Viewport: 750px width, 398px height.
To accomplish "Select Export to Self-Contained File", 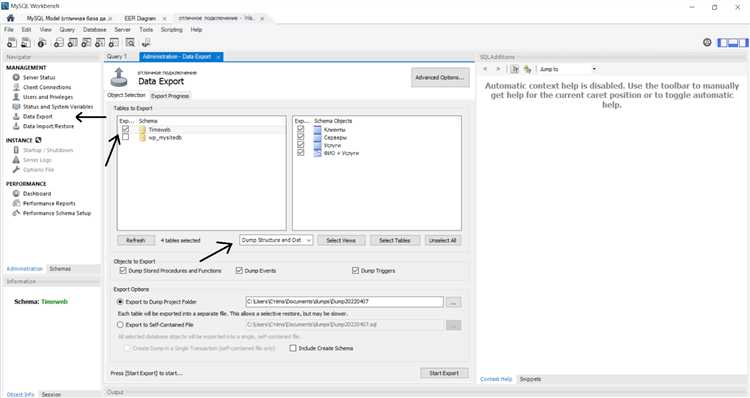I will click(x=120, y=325).
